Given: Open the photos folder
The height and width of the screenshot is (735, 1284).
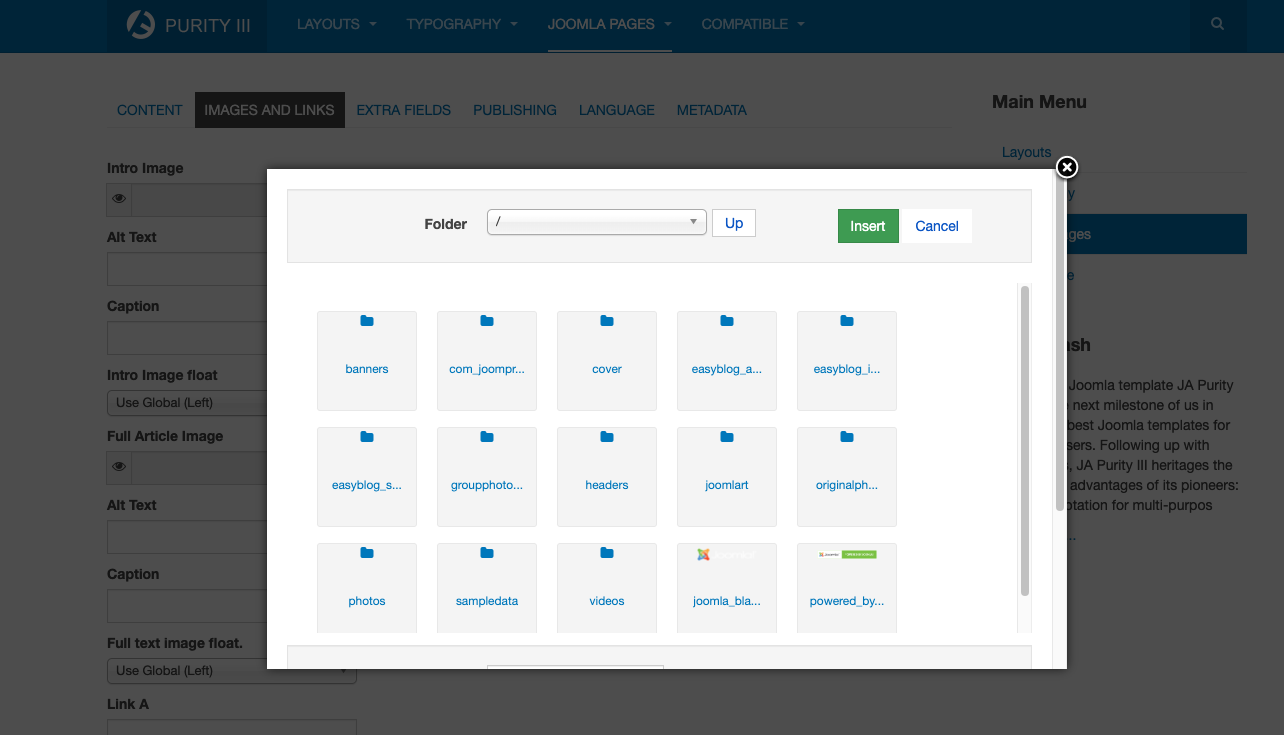Looking at the screenshot, I should coord(367,588).
